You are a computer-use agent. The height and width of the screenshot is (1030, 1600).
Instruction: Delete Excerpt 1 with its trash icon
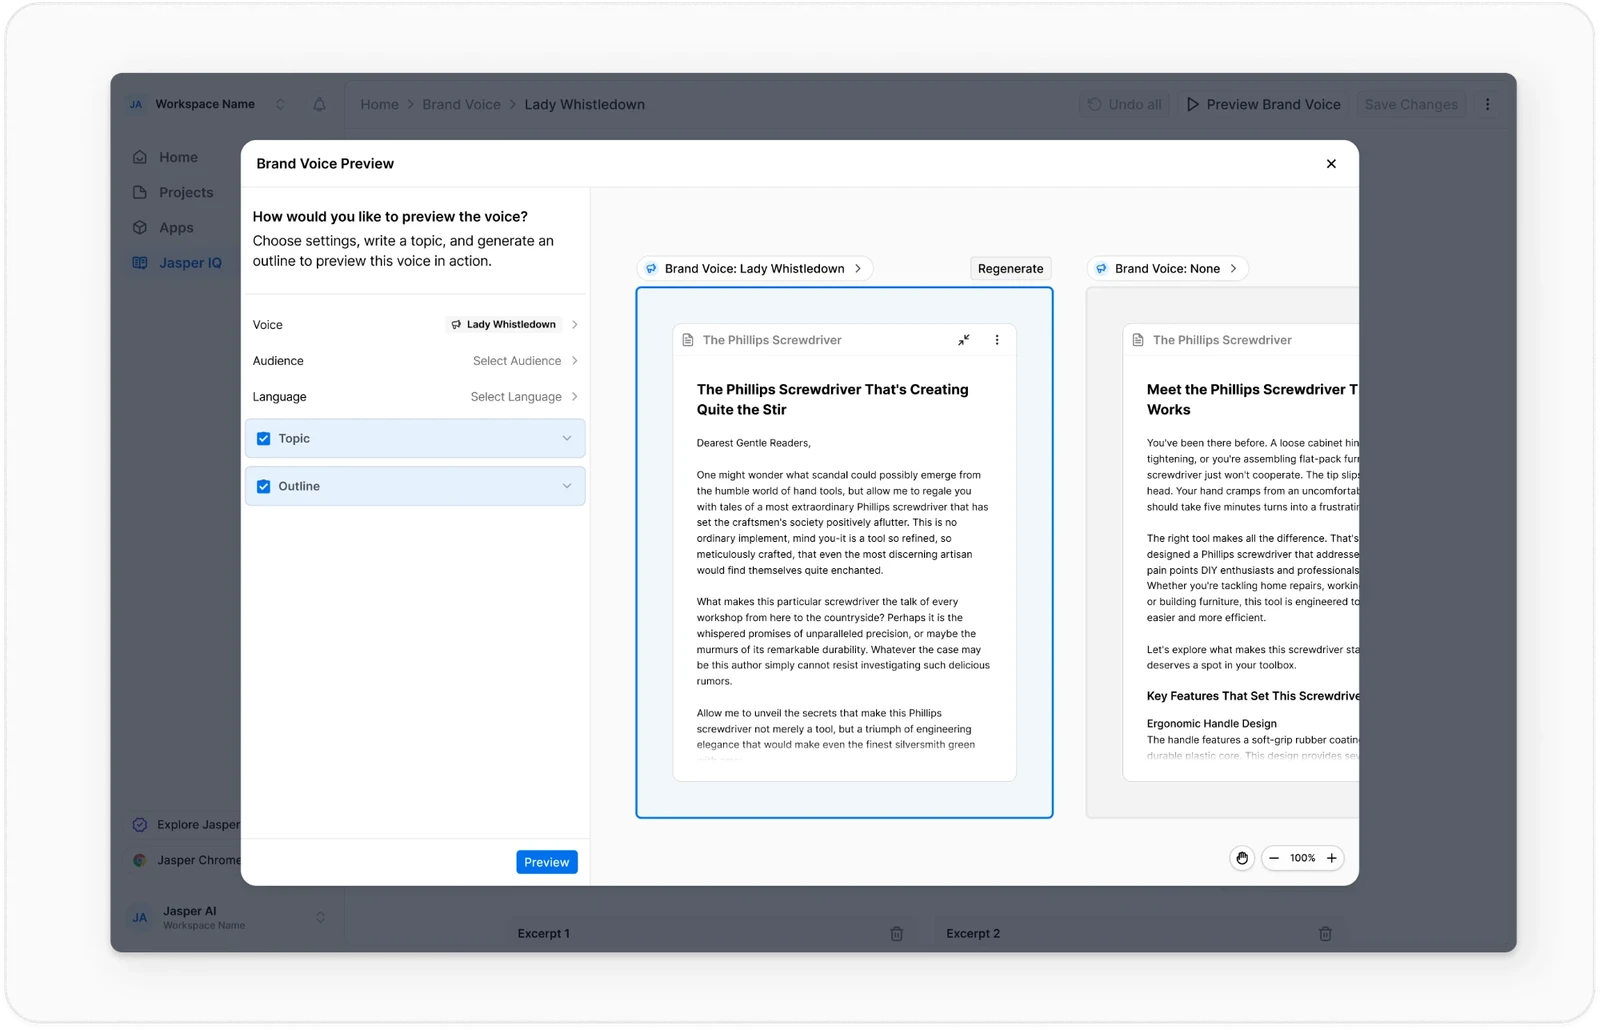[x=897, y=934]
